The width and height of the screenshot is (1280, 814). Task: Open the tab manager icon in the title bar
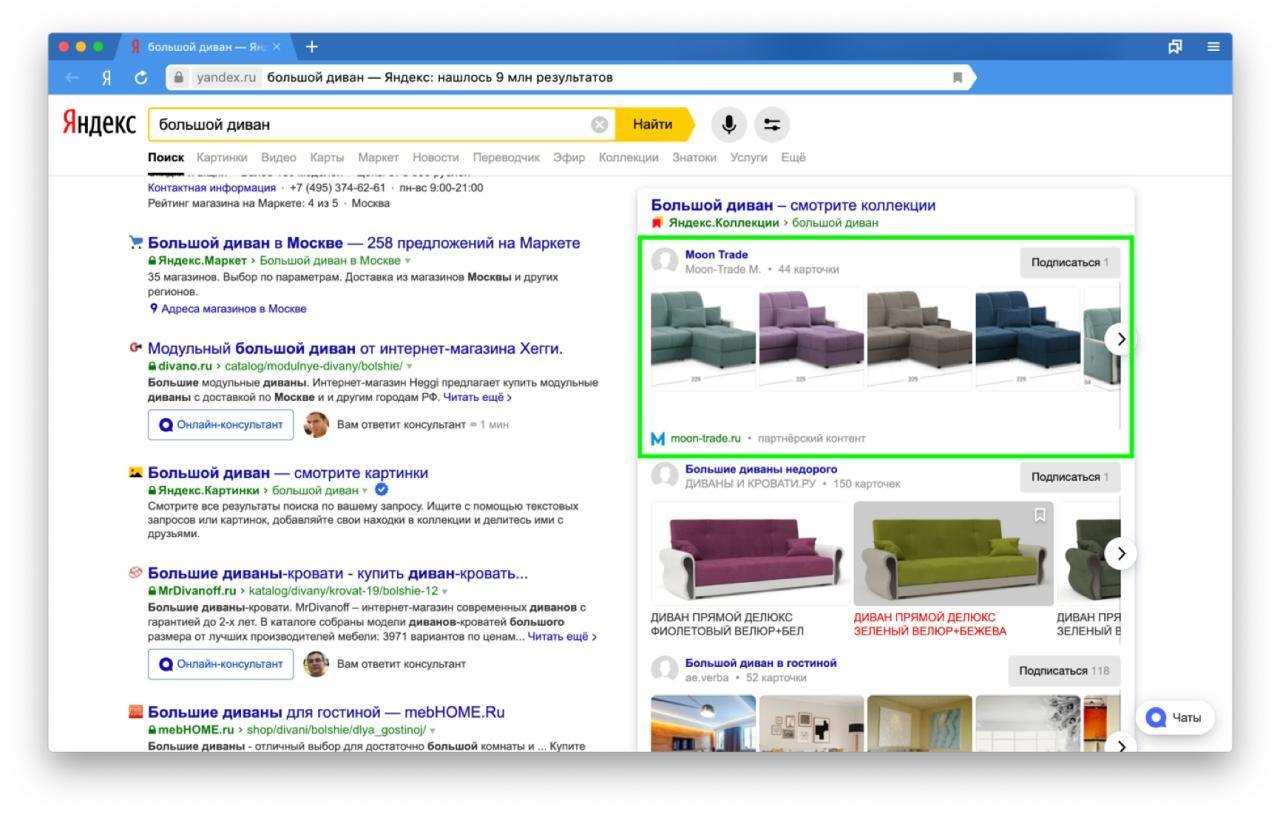(1174, 46)
